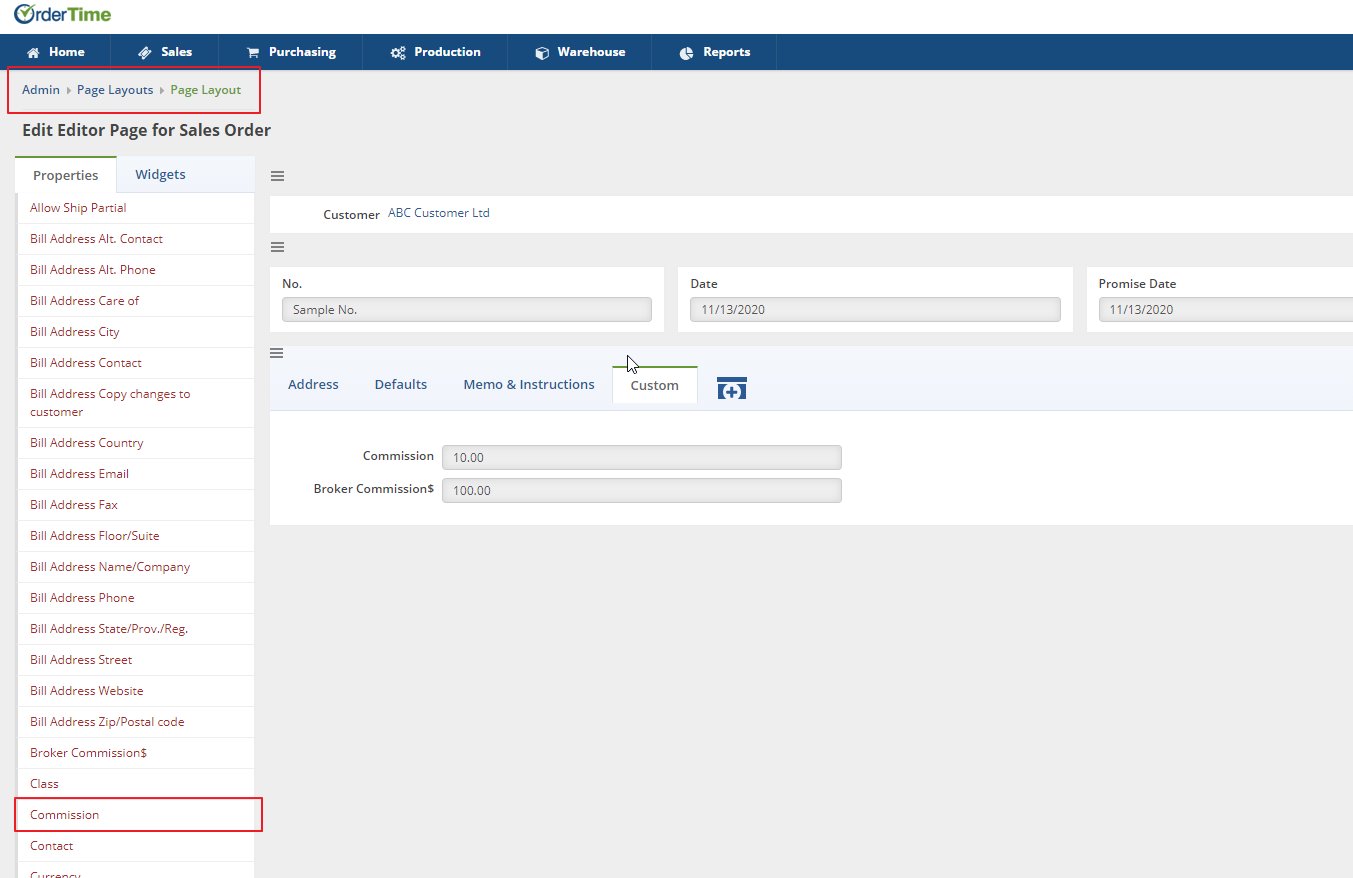Select Bill Address Floor/Suite property

click(136, 536)
